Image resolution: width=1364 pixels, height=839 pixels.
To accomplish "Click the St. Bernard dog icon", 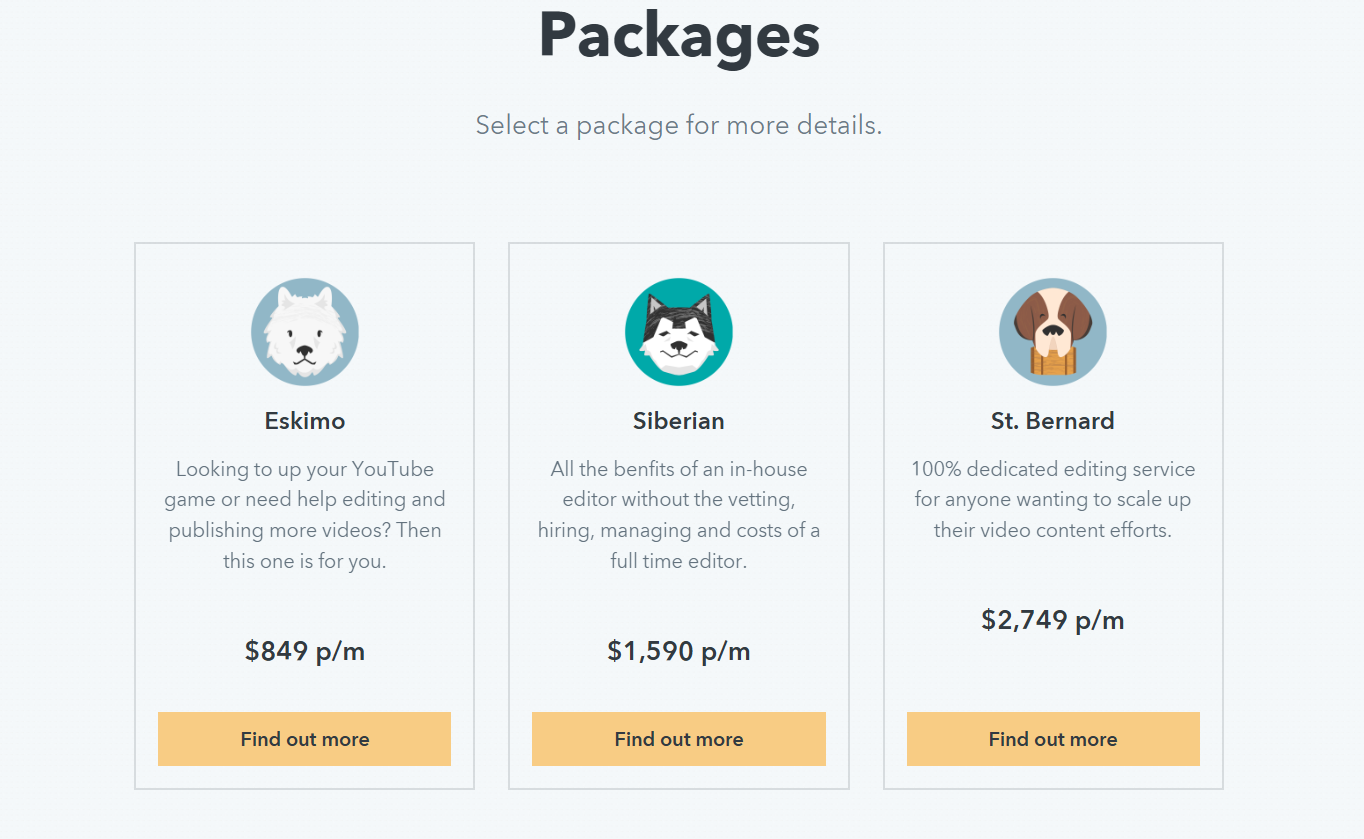I will point(1053,332).
